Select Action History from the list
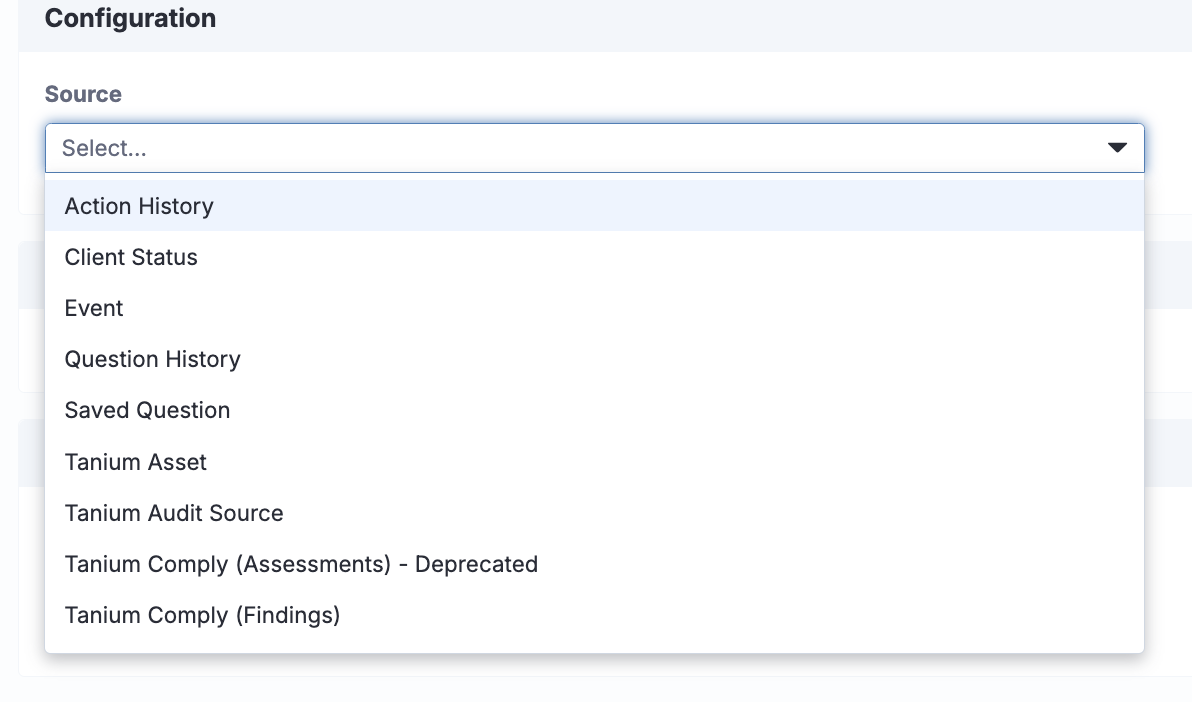The height and width of the screenshot is (702, 1192). 139,206
